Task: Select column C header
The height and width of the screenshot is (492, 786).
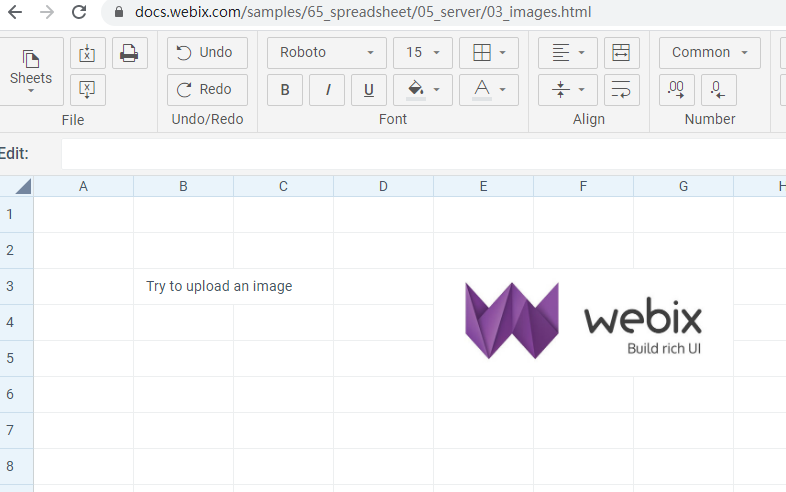Action: (283, 187)
